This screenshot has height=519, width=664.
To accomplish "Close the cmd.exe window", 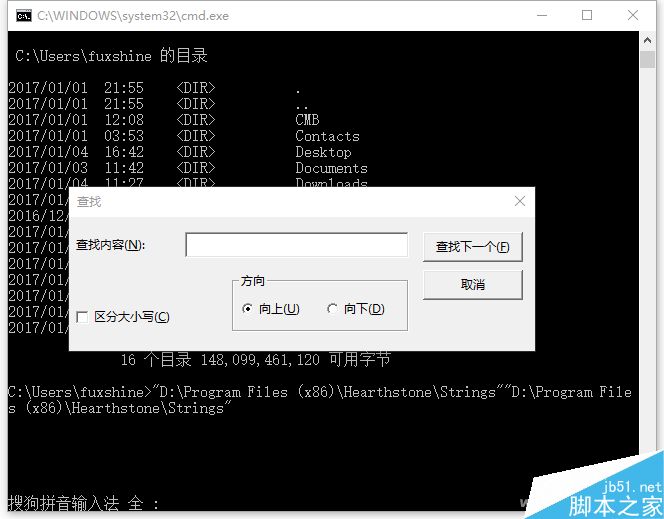I will click(x=633, y=15).
